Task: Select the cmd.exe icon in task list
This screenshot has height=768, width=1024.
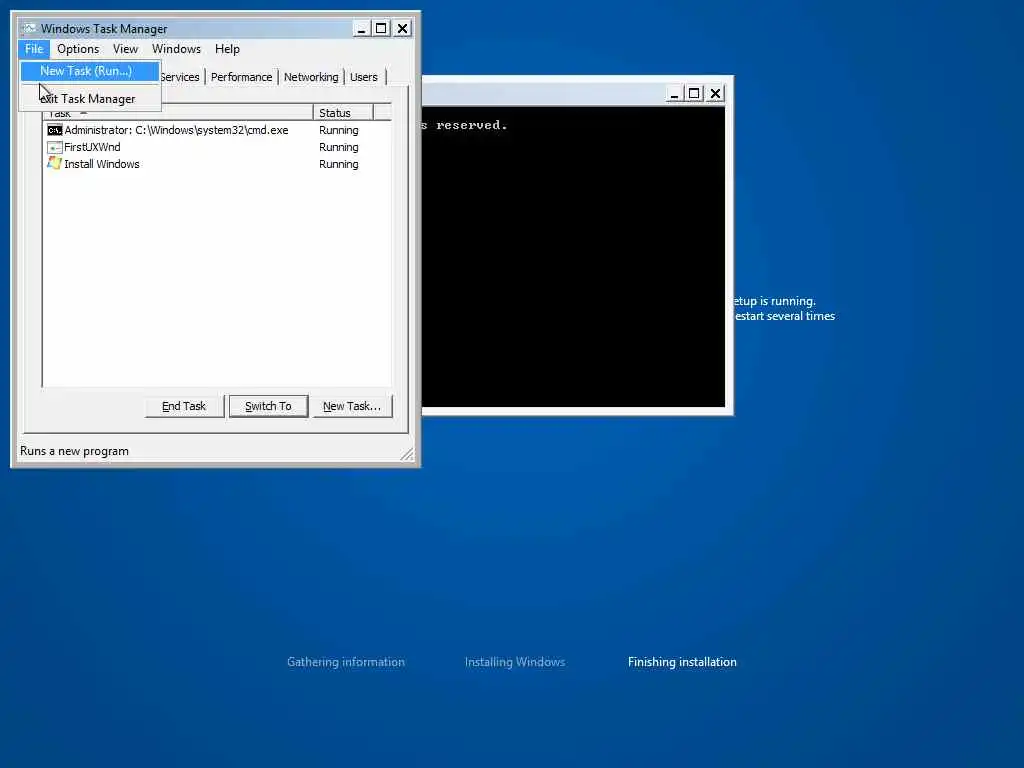Action: [55, 130]
